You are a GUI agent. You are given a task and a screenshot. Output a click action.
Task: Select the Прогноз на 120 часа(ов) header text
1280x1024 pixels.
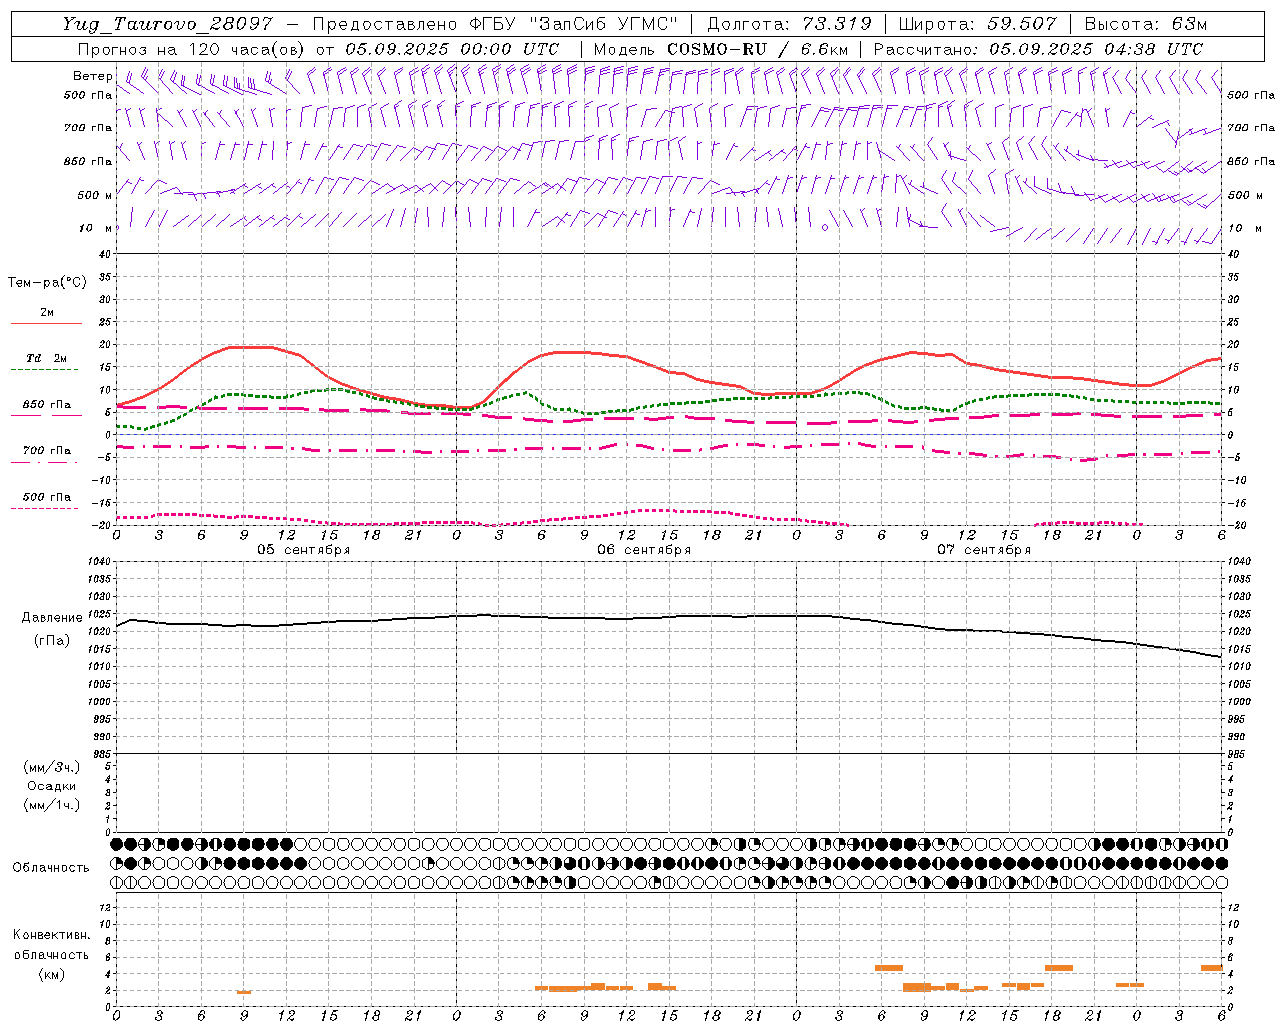pos(192,49)
